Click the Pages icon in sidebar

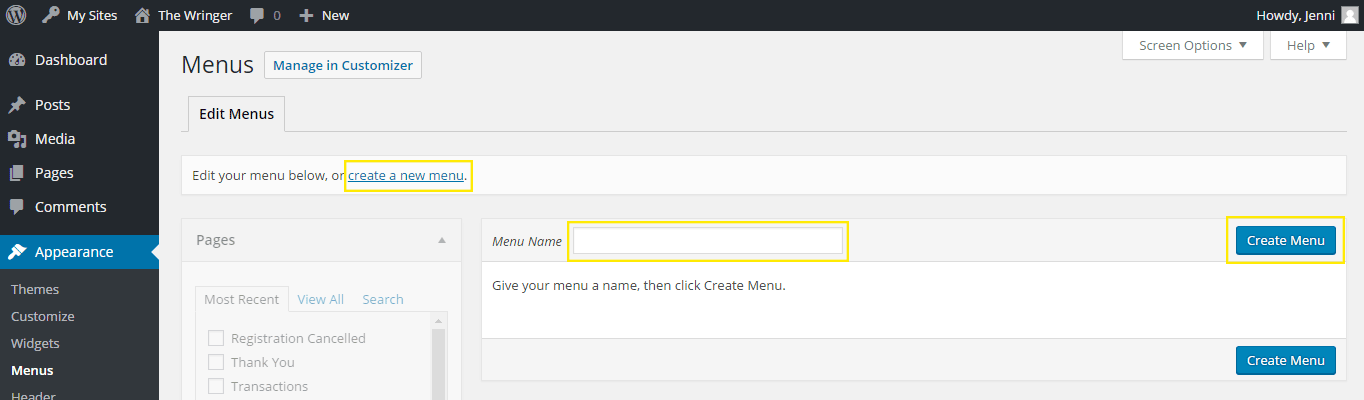[x=17, y=173]
